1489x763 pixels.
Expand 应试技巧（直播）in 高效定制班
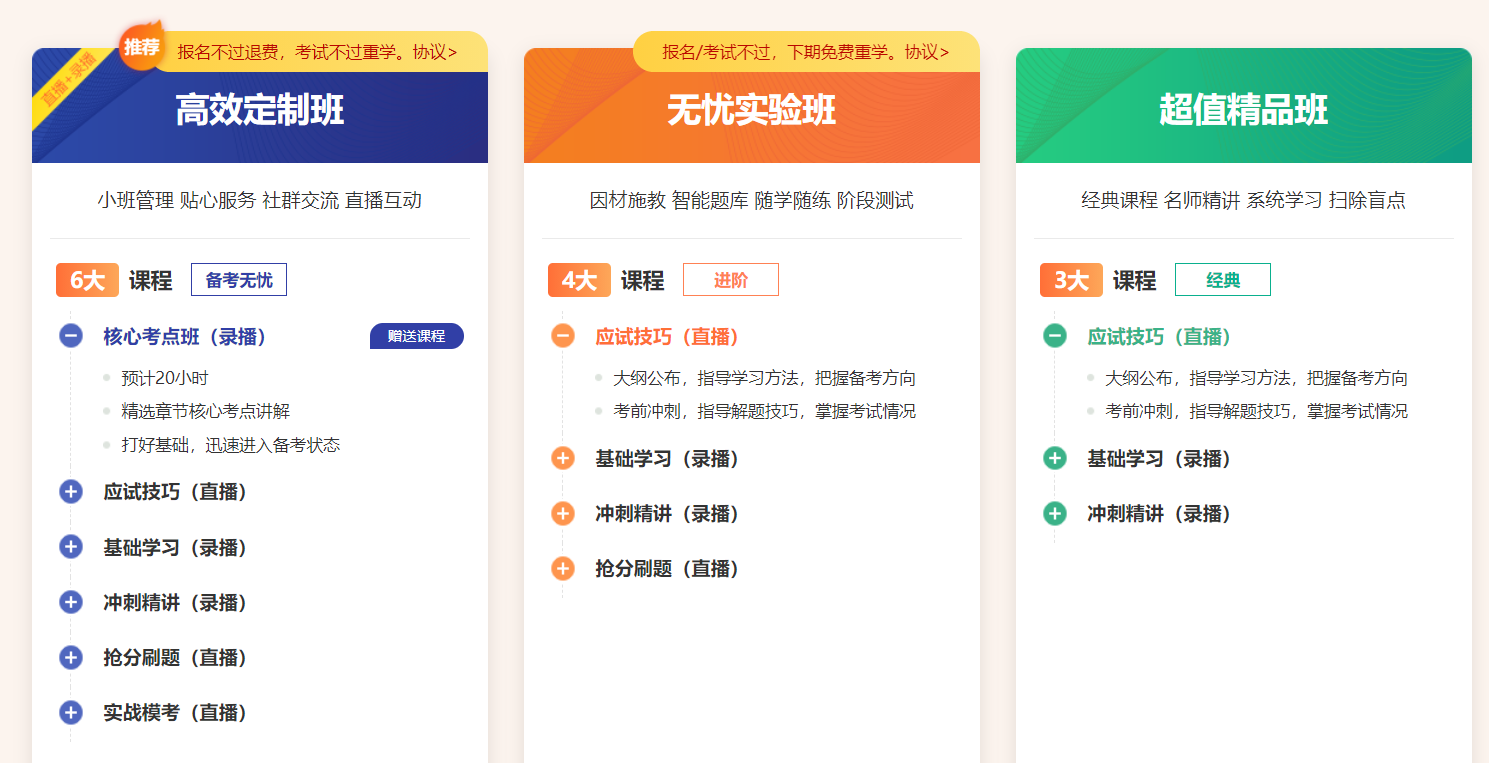click(69, 491)
